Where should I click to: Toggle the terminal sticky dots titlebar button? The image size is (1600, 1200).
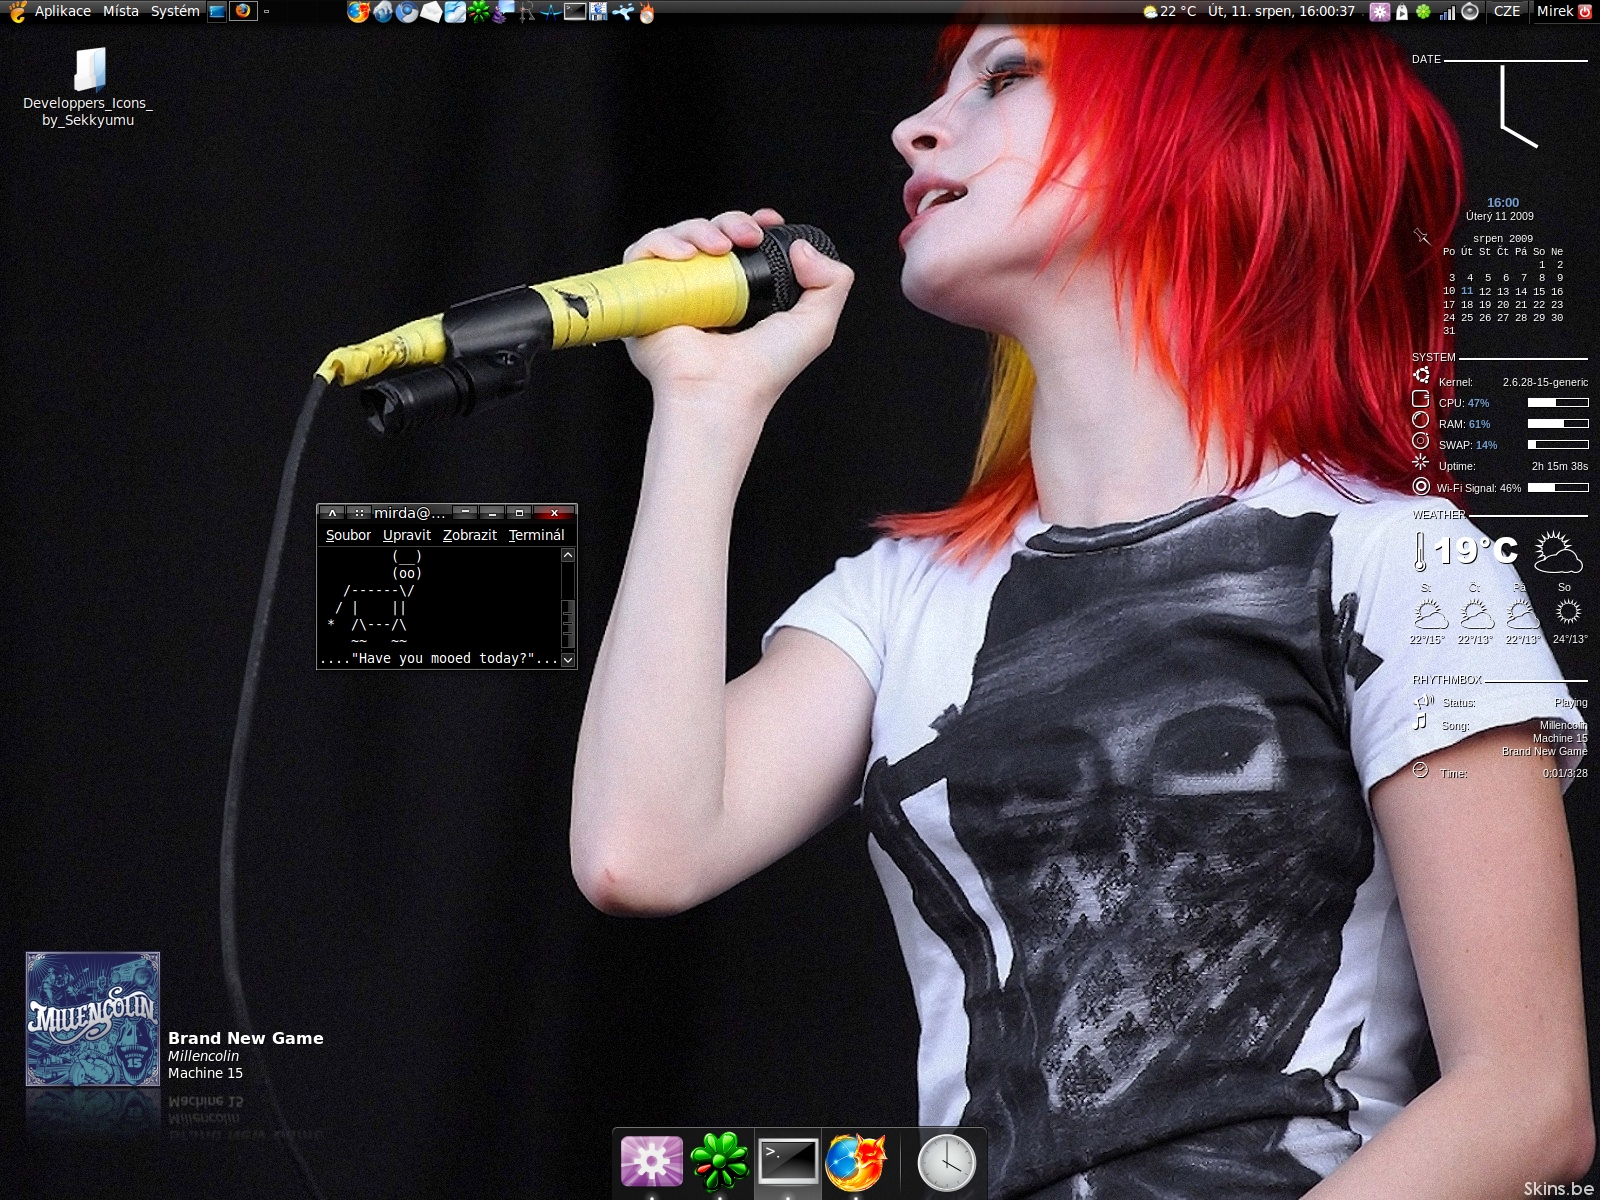[359, 513]
